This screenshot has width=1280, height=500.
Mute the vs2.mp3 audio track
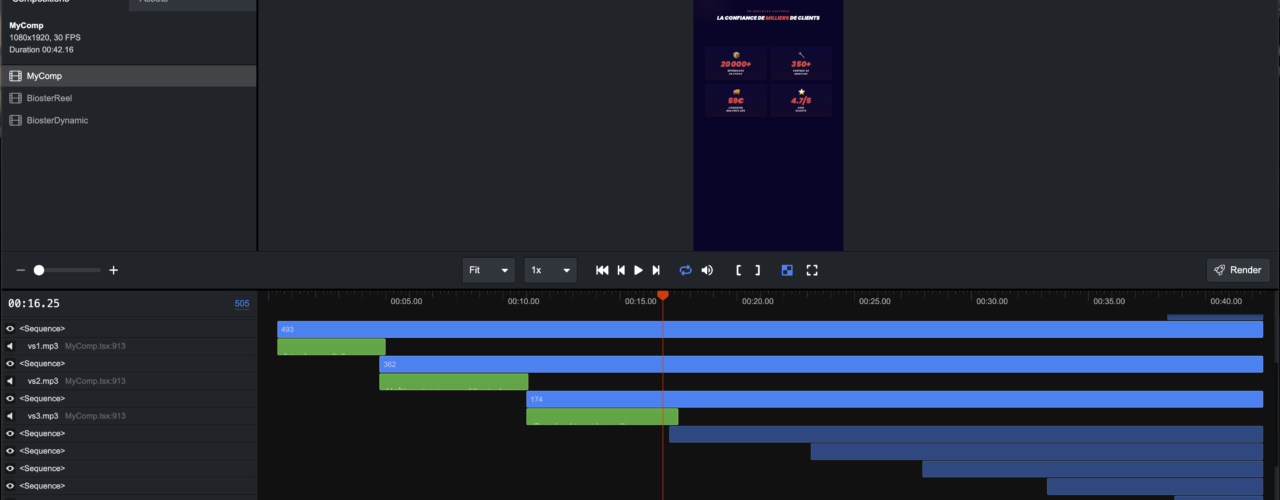[x=10, y=381]
